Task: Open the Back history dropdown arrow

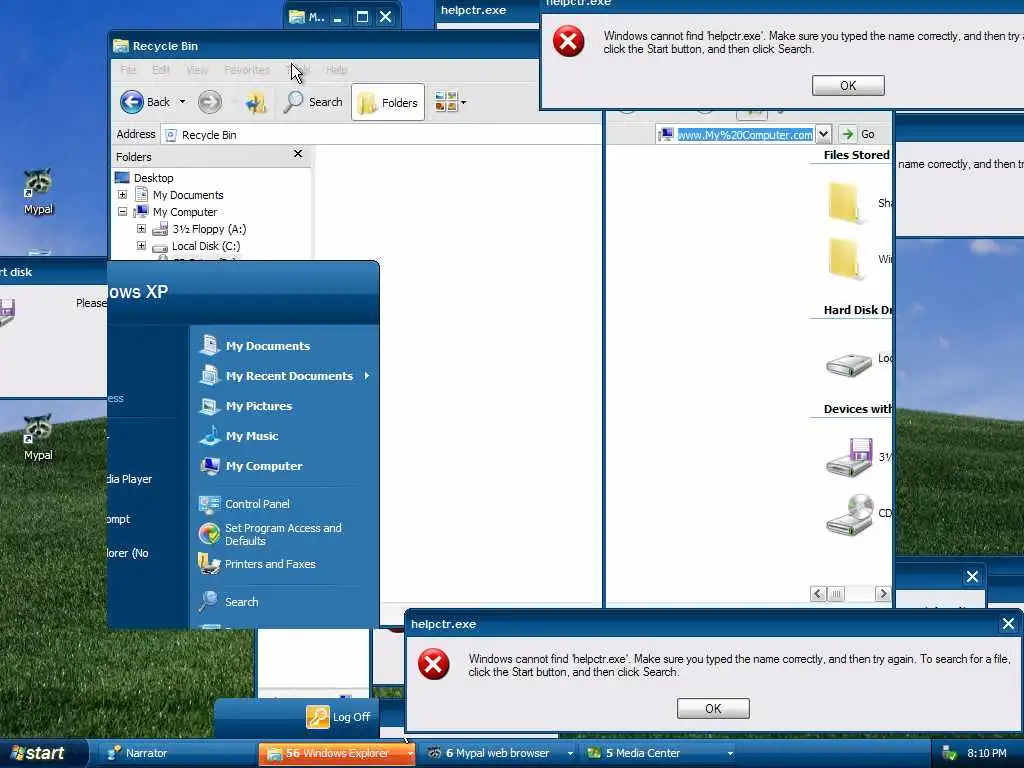Action: (x=182, y=102)
